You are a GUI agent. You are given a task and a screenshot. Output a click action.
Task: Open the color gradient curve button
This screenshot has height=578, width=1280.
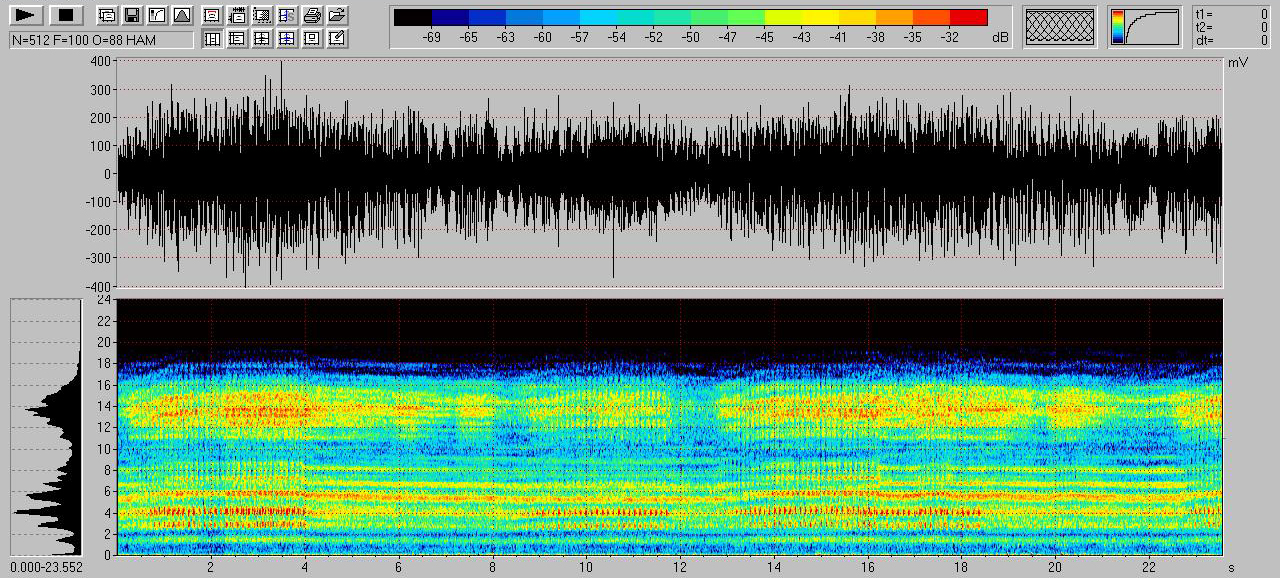click(x=1145, y=27)
